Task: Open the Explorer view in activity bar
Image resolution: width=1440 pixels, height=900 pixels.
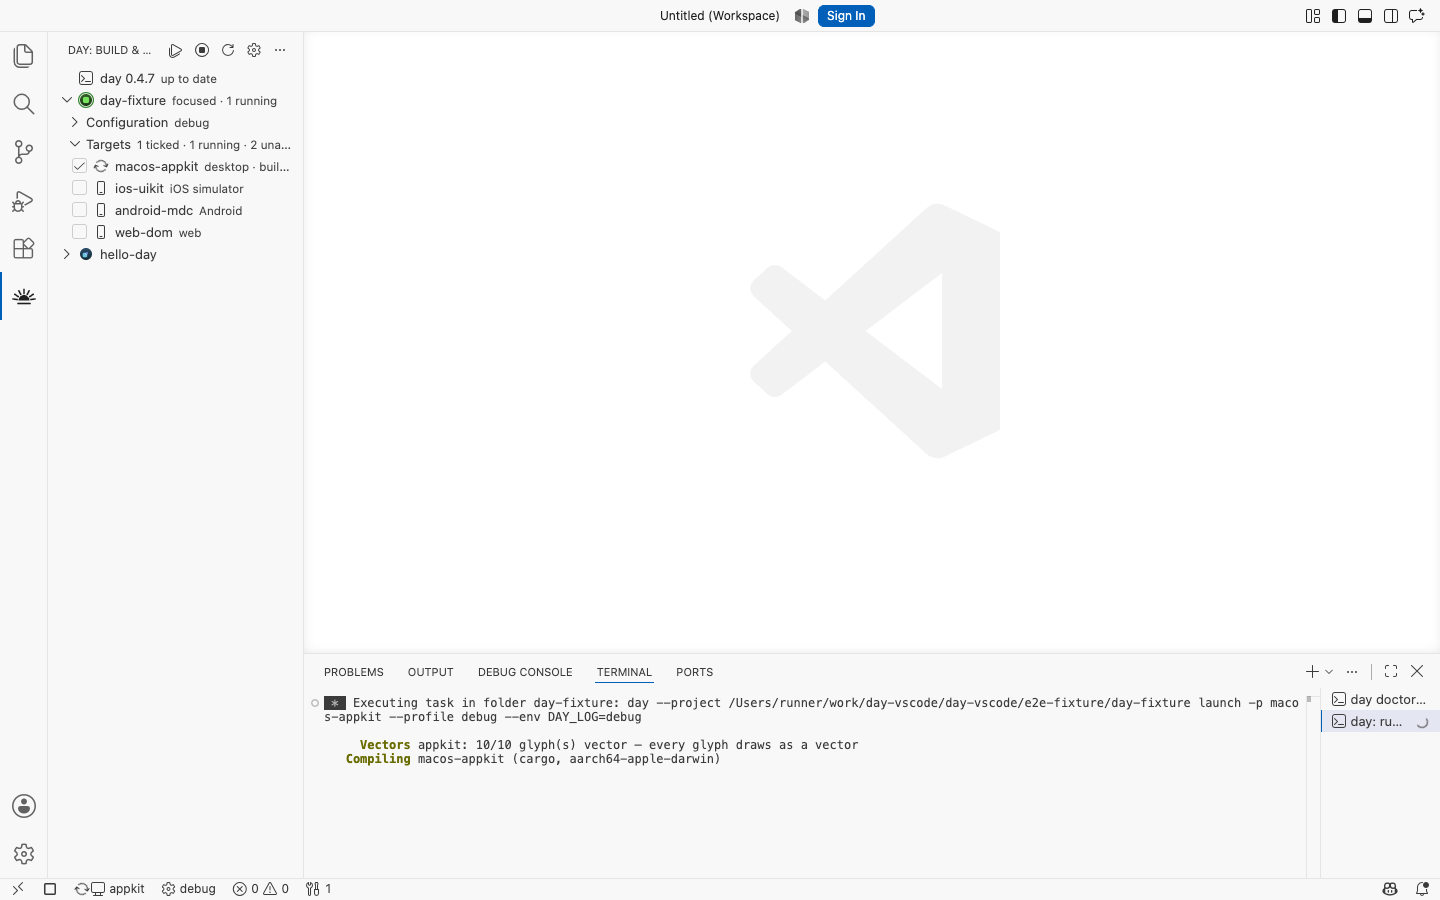Action: (24, 56)
